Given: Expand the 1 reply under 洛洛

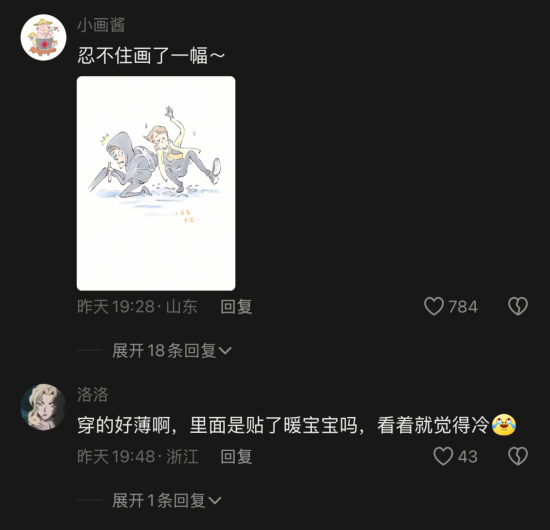Looking at the screenshot, I should pyautogui.click(x=167, y=500).
